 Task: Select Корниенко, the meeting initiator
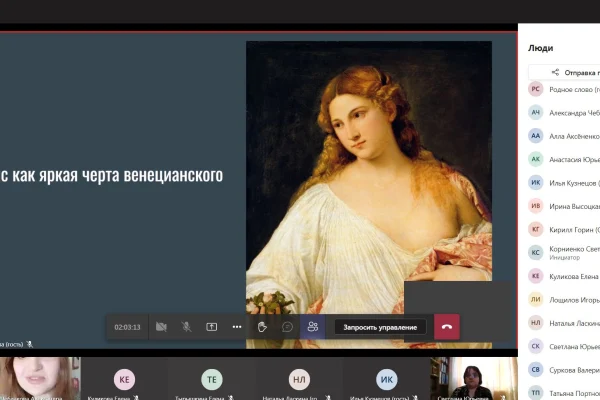tap(565, 252)
